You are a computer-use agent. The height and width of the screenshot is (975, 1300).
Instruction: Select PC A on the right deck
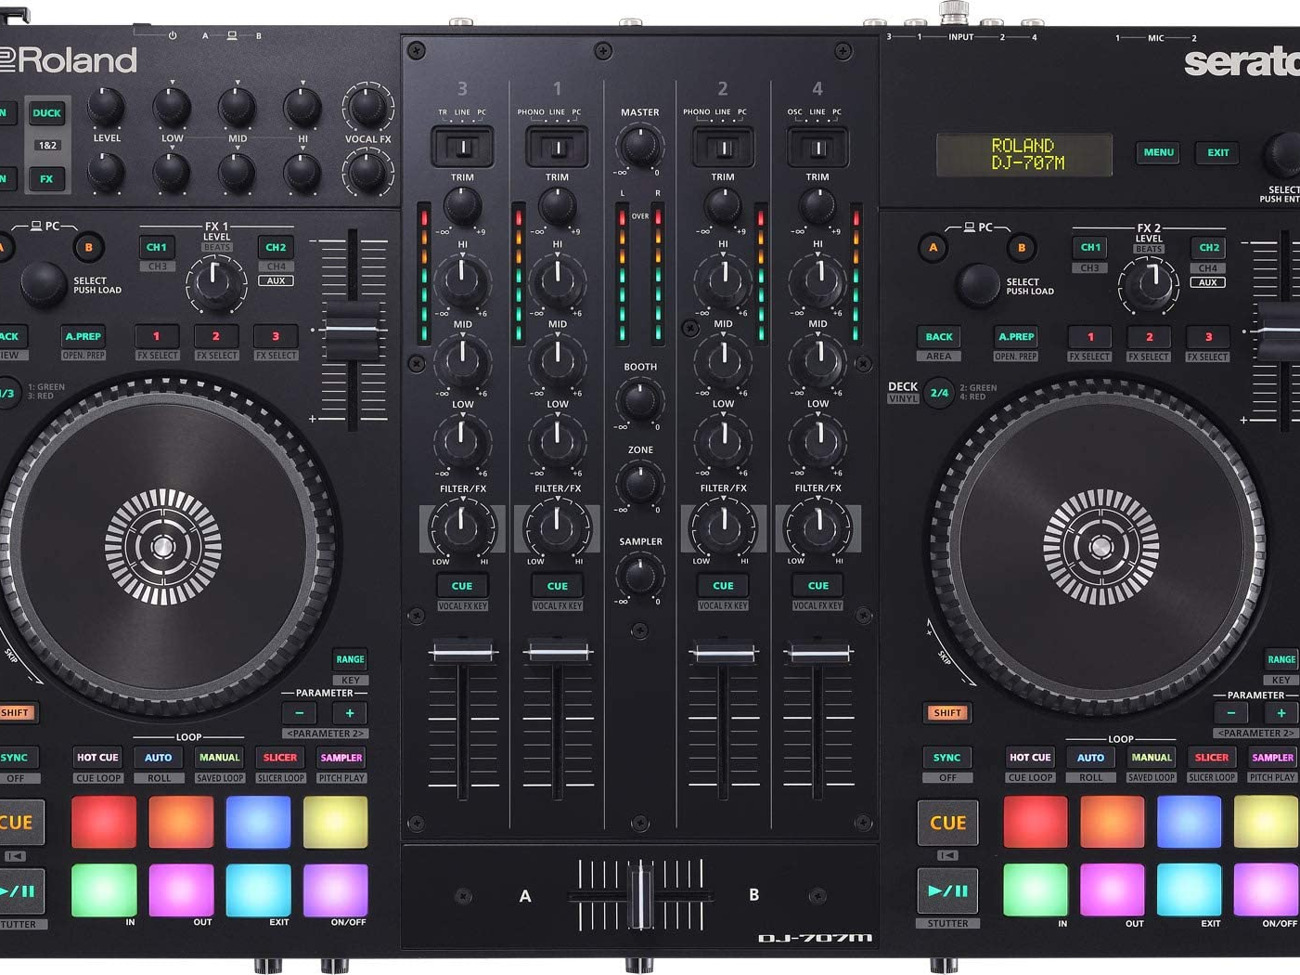(934, 247)
